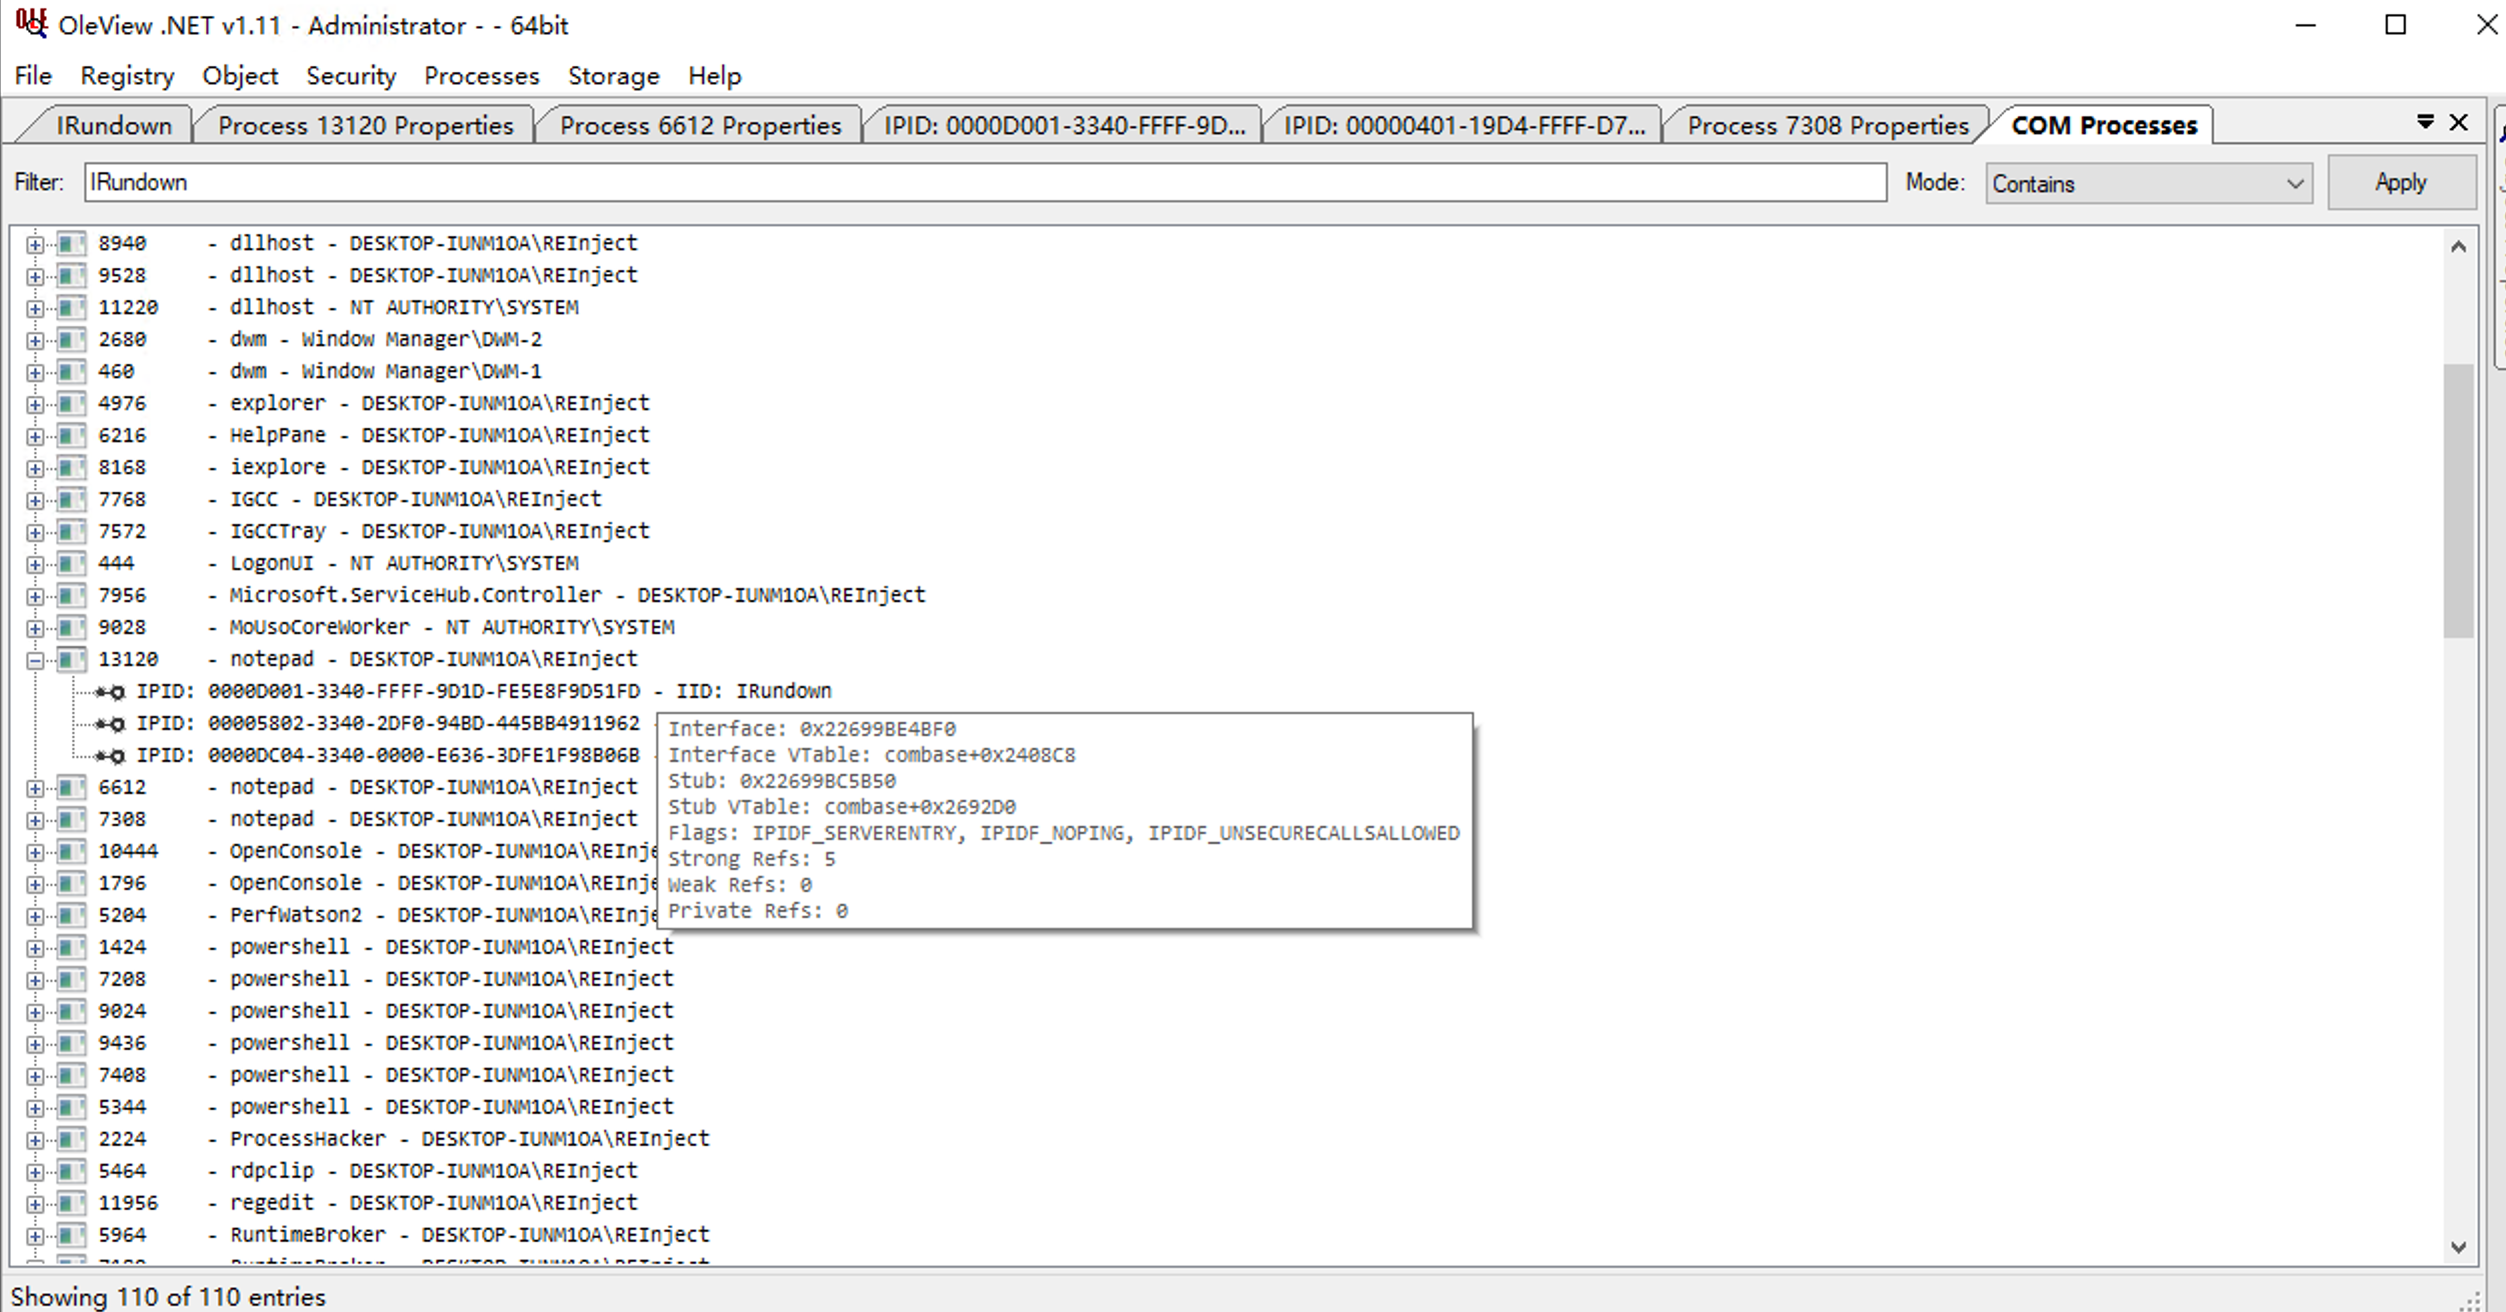Expand the notepad 6612 process node

point(35,788)
